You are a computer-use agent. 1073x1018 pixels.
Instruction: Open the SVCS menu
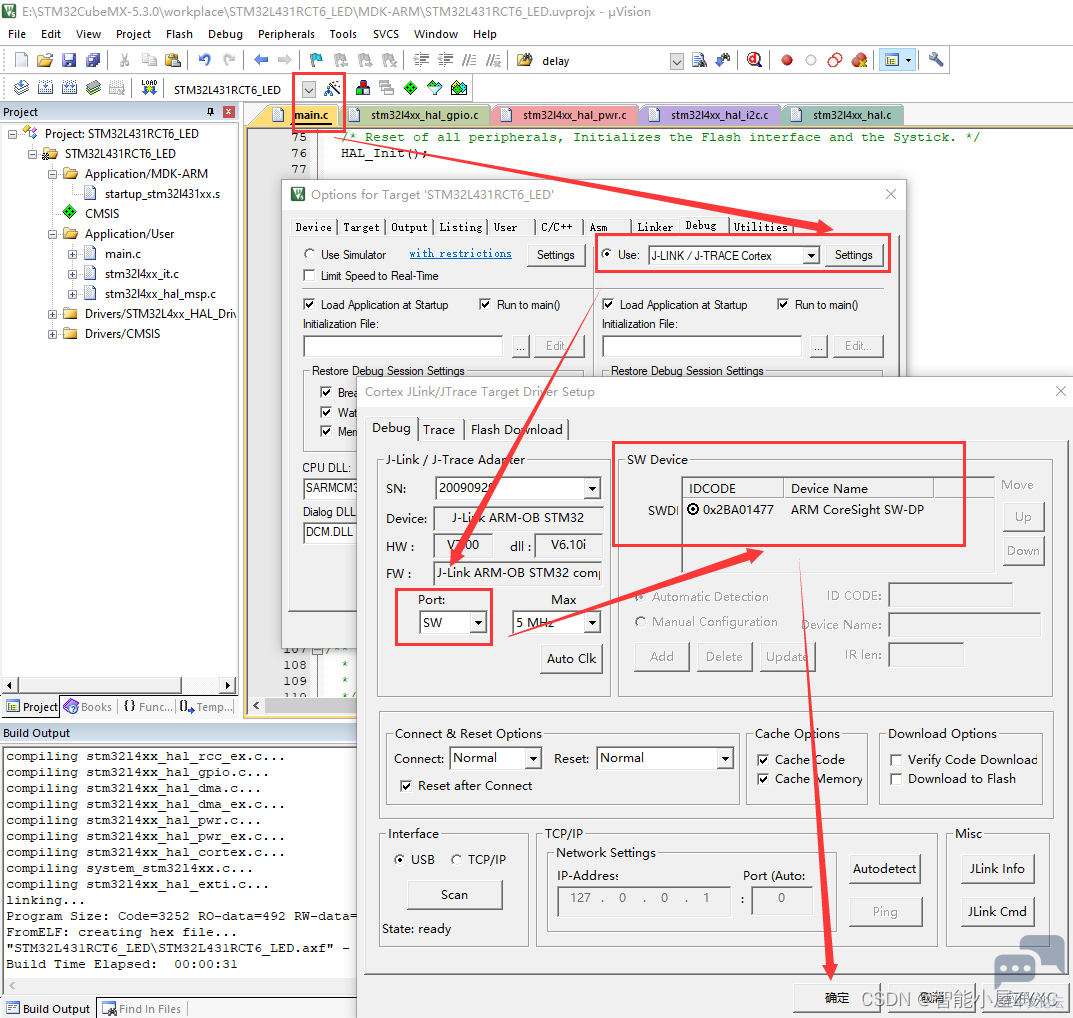386,34
